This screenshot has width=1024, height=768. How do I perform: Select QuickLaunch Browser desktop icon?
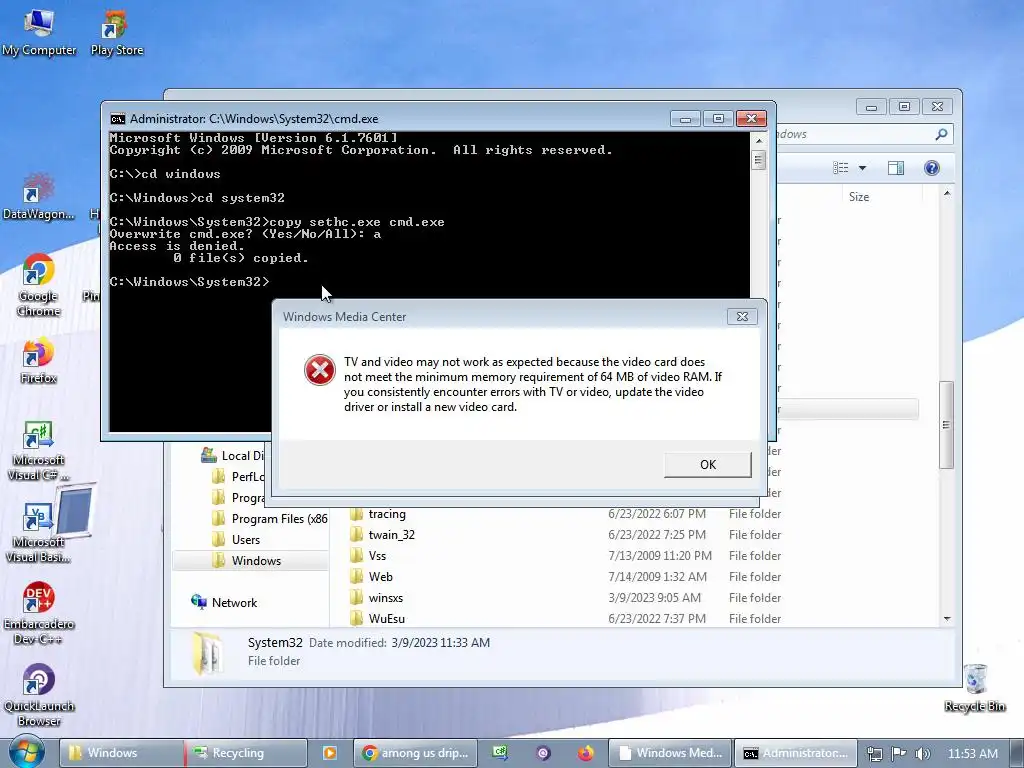pyautogui.click(x=39, y=696)
